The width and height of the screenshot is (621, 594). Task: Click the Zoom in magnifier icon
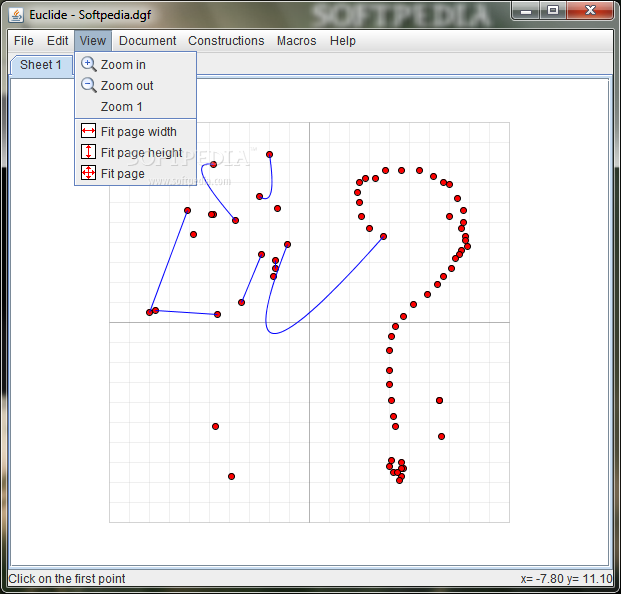point(88,64)
